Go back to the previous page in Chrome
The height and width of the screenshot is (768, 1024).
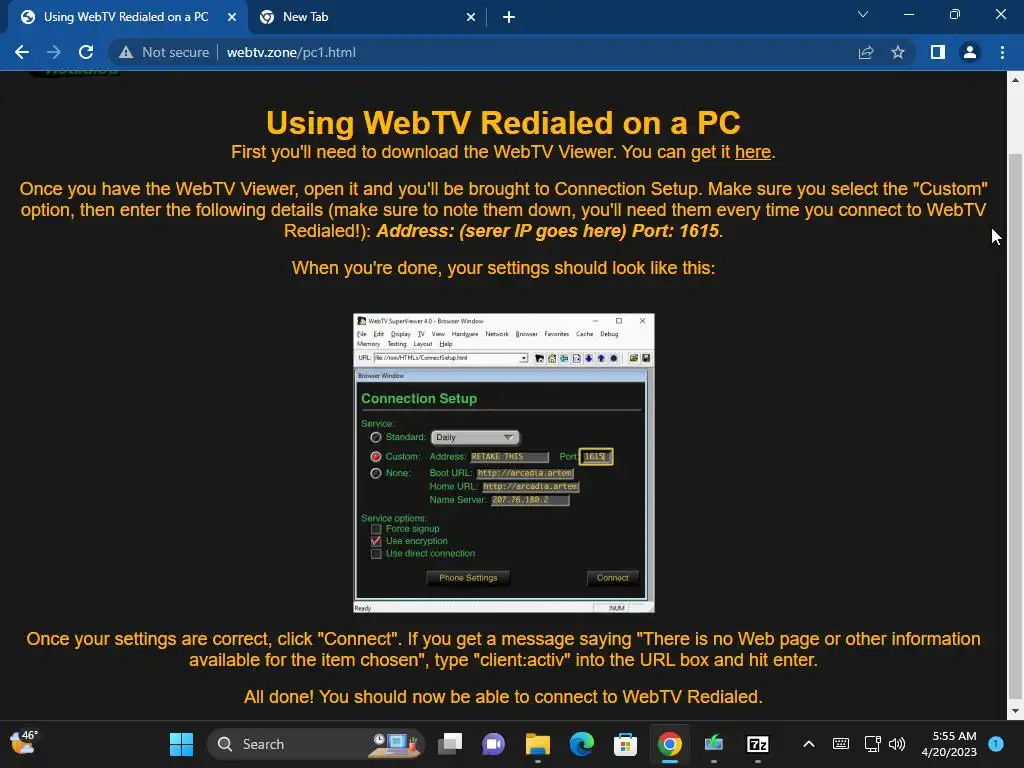coord(22,52)
